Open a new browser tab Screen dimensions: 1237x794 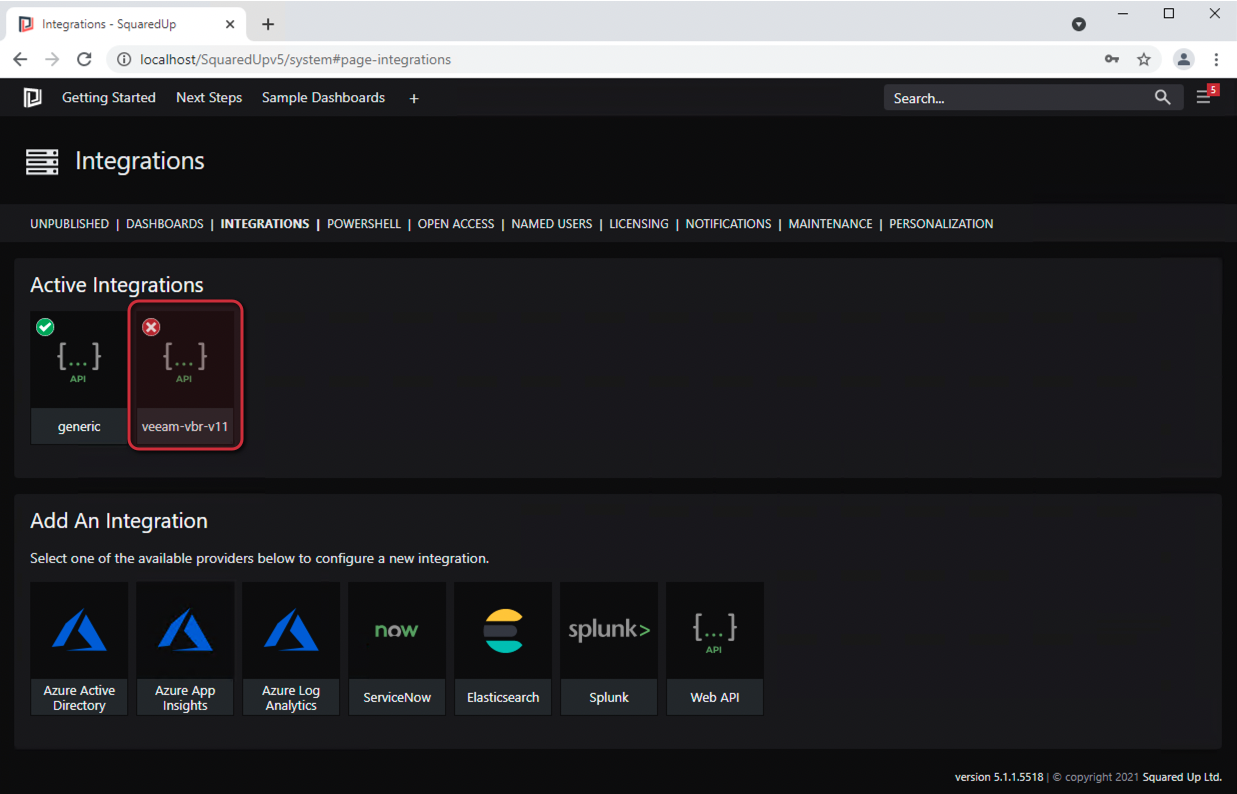coord(268,24)
